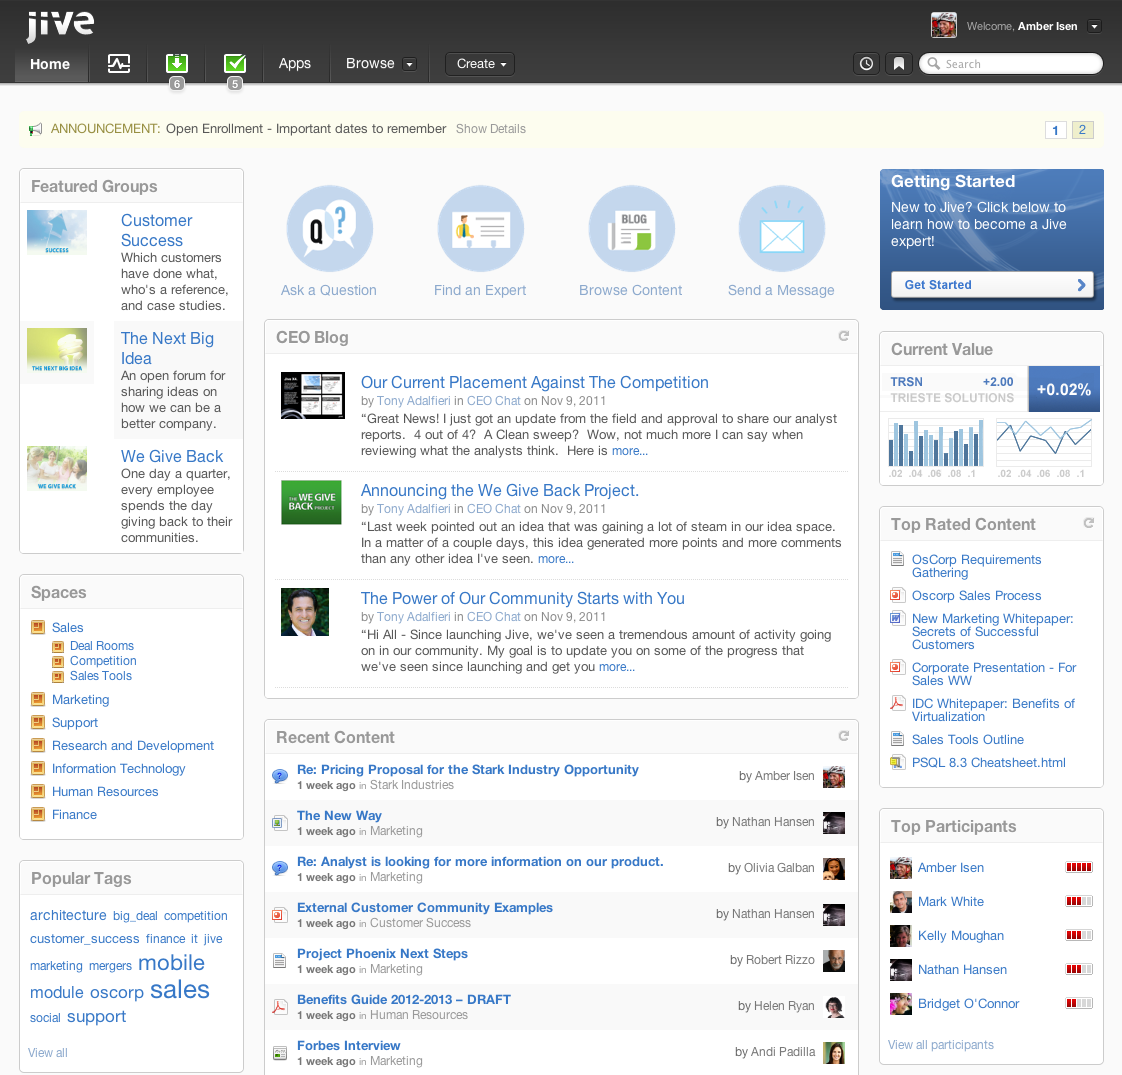Image resolution: width=1122 pixels, height=1075 pixels.
Task: Click PDF icon beside IDC Whitepaper
Action: click(897, 703)
